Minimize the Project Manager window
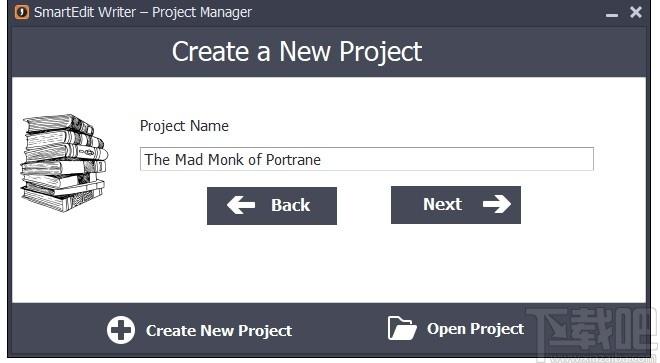 [612, 15]
